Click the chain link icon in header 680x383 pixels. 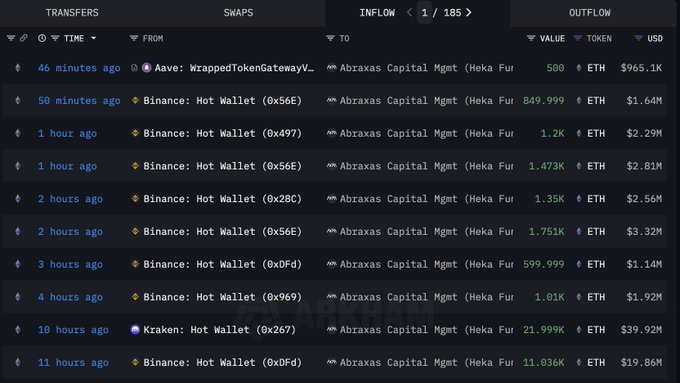coord(23,38)
